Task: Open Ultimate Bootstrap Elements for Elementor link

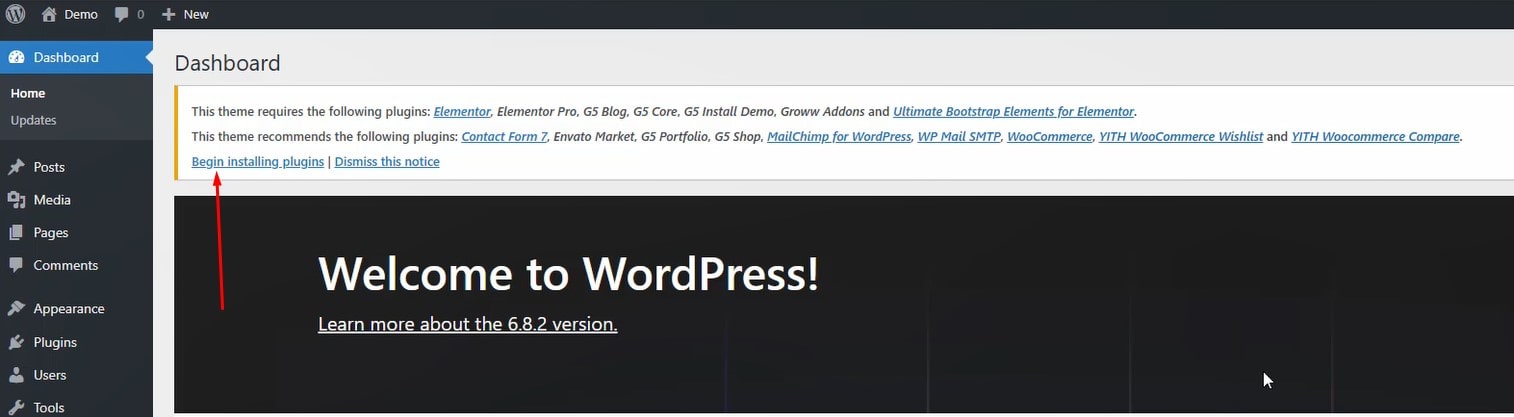Action: (x=1014, y=112)
